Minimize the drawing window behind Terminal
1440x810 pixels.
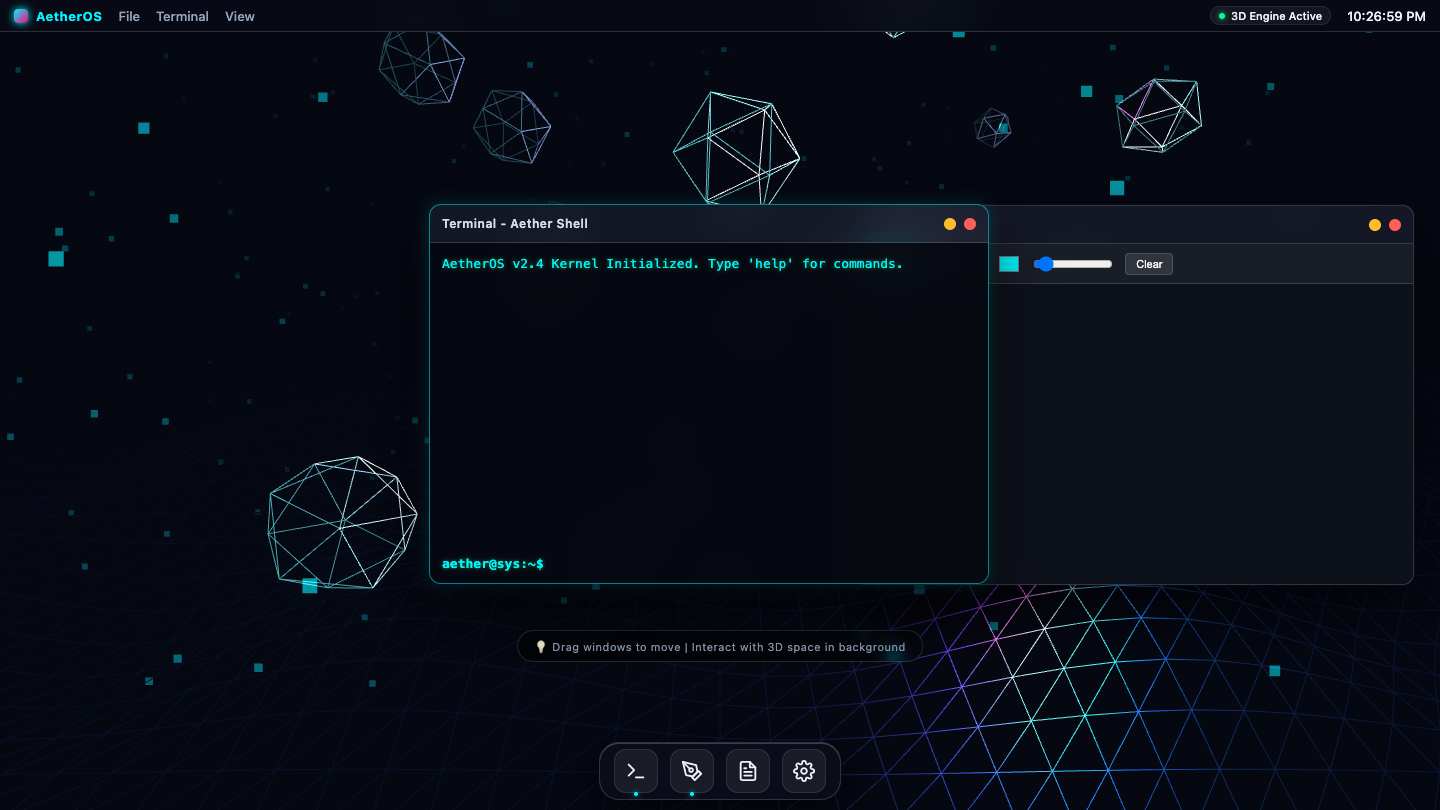(1375, 225)
